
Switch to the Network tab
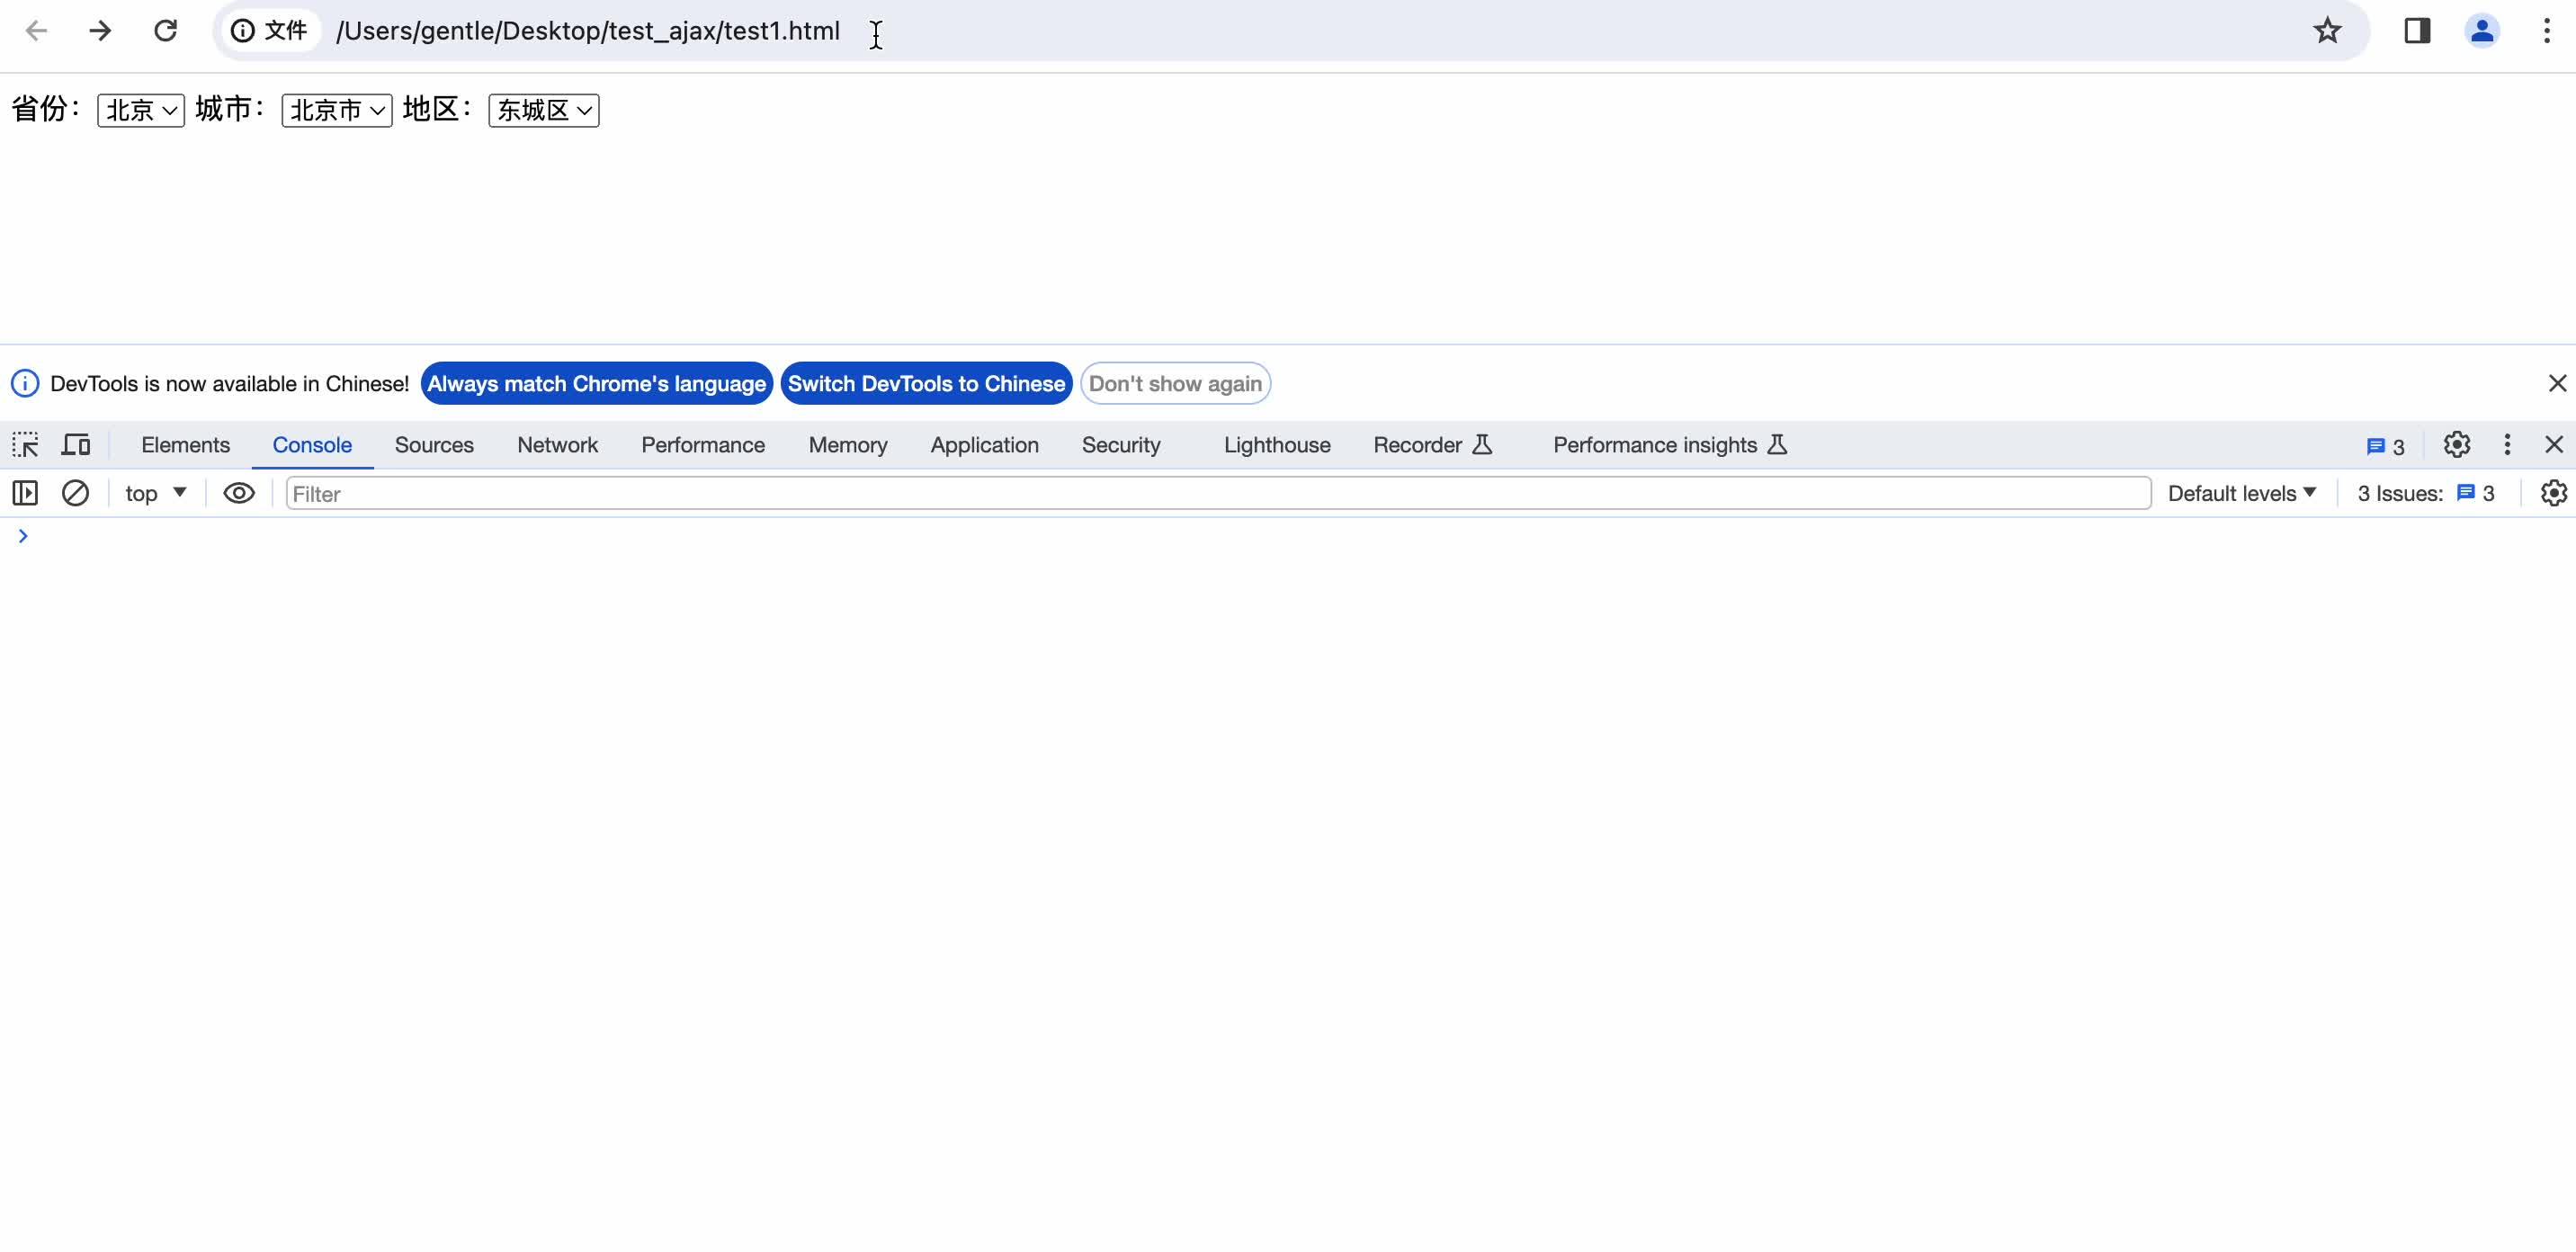coord(557,445)
